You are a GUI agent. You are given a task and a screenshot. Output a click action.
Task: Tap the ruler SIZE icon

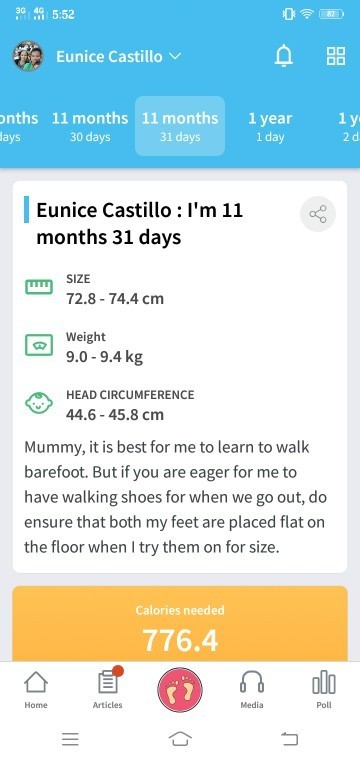pyautogui.click(x=39, y=287)
